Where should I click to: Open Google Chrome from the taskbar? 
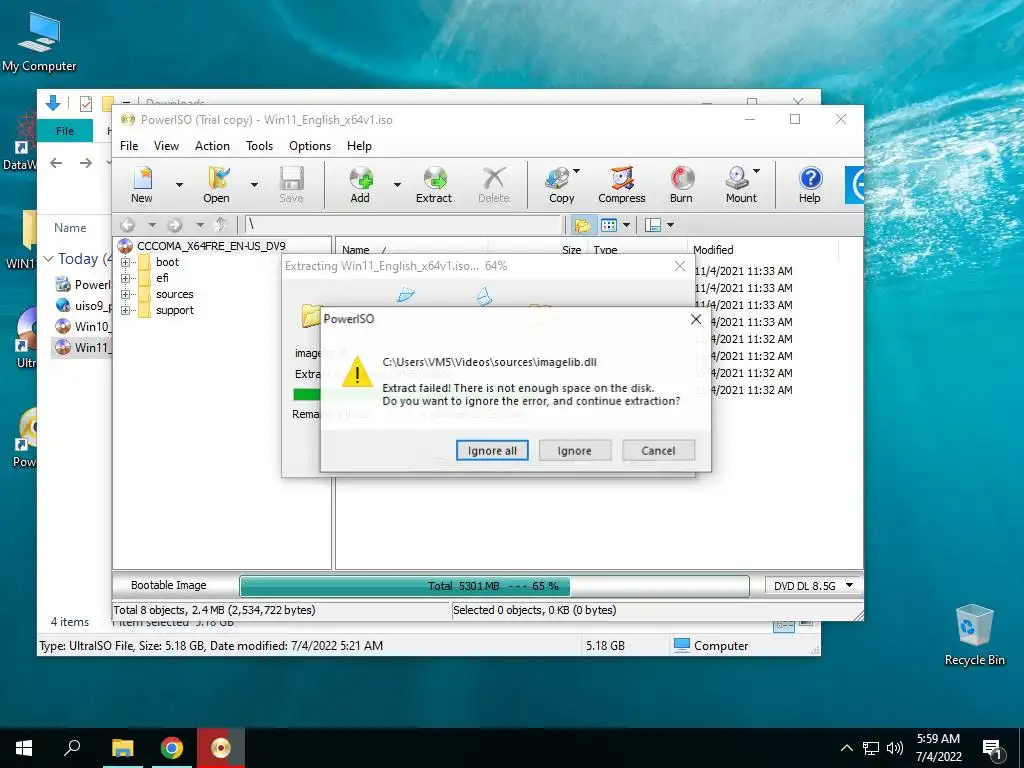click(x=172, y=748)
